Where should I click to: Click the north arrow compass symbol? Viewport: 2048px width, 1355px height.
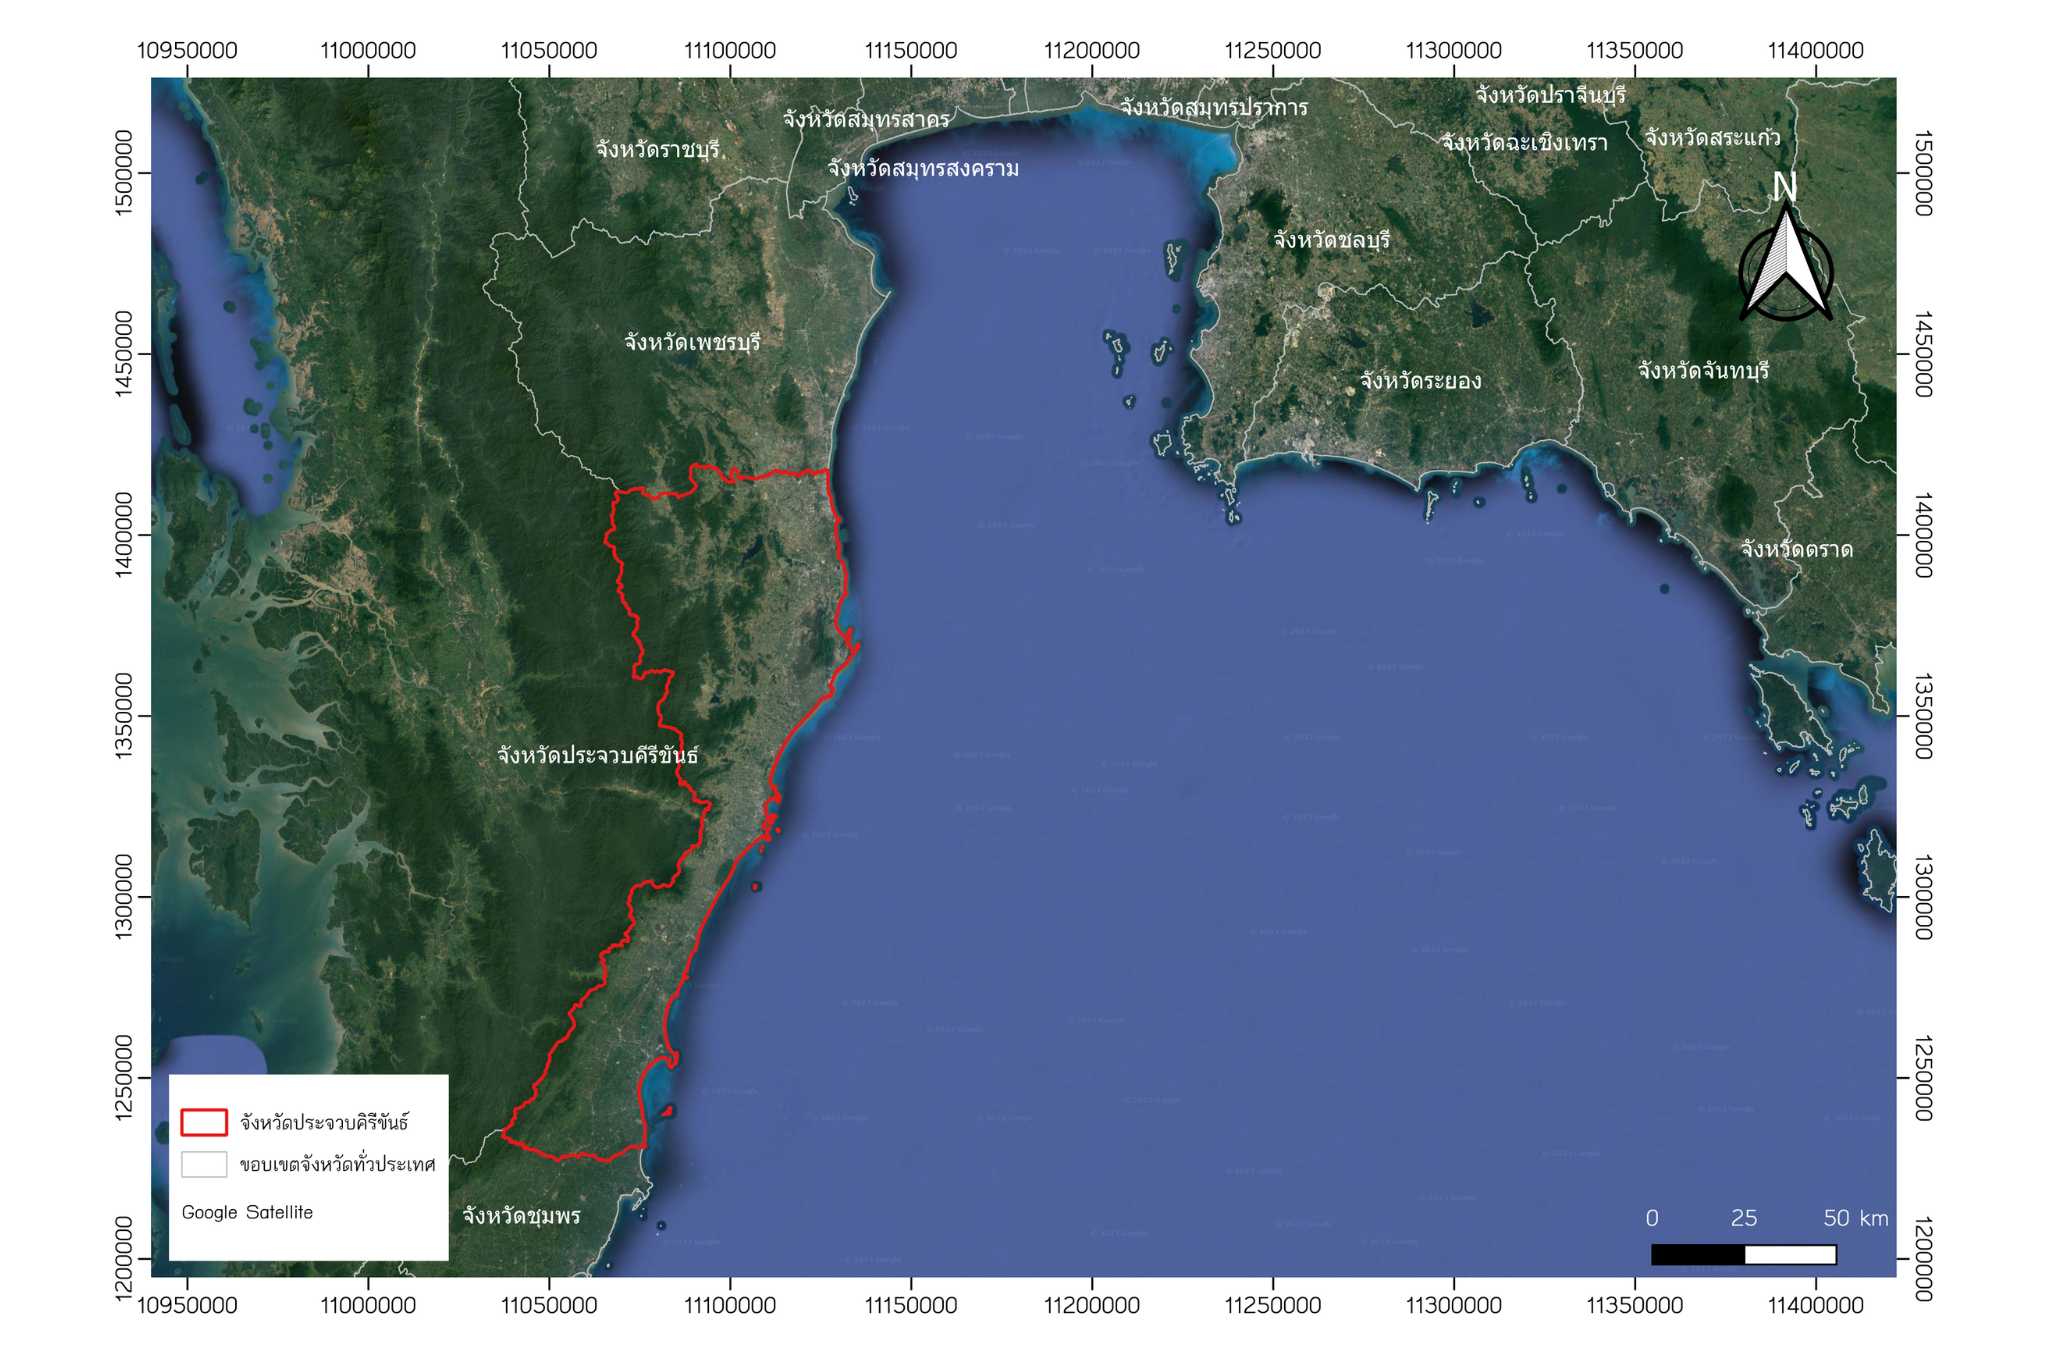click(x=1786, y=263)
